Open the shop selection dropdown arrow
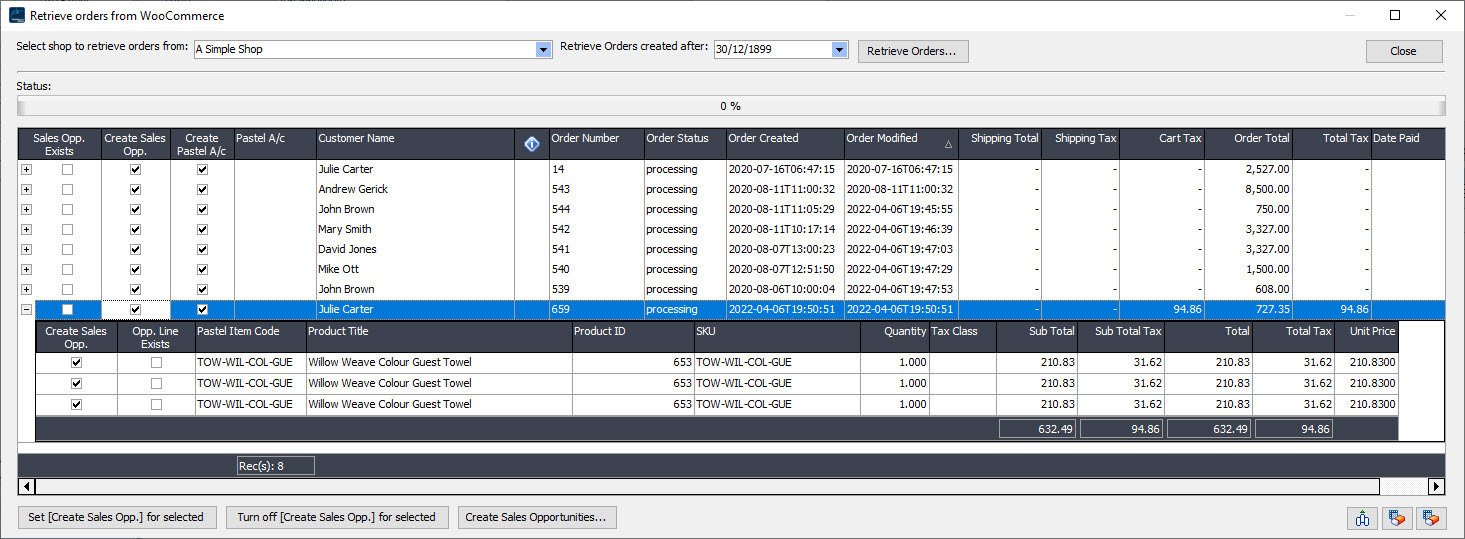 coord(544,50)
